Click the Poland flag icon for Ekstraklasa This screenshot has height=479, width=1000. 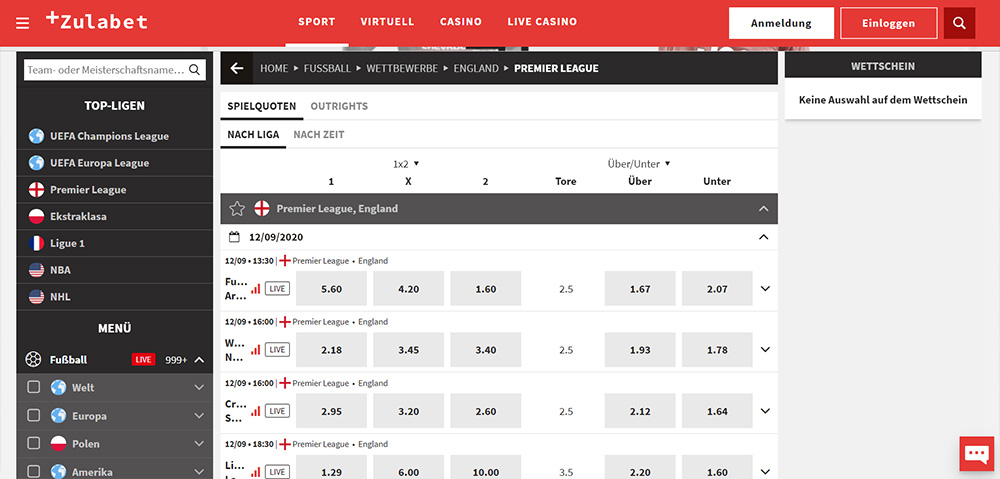[36, 216]
